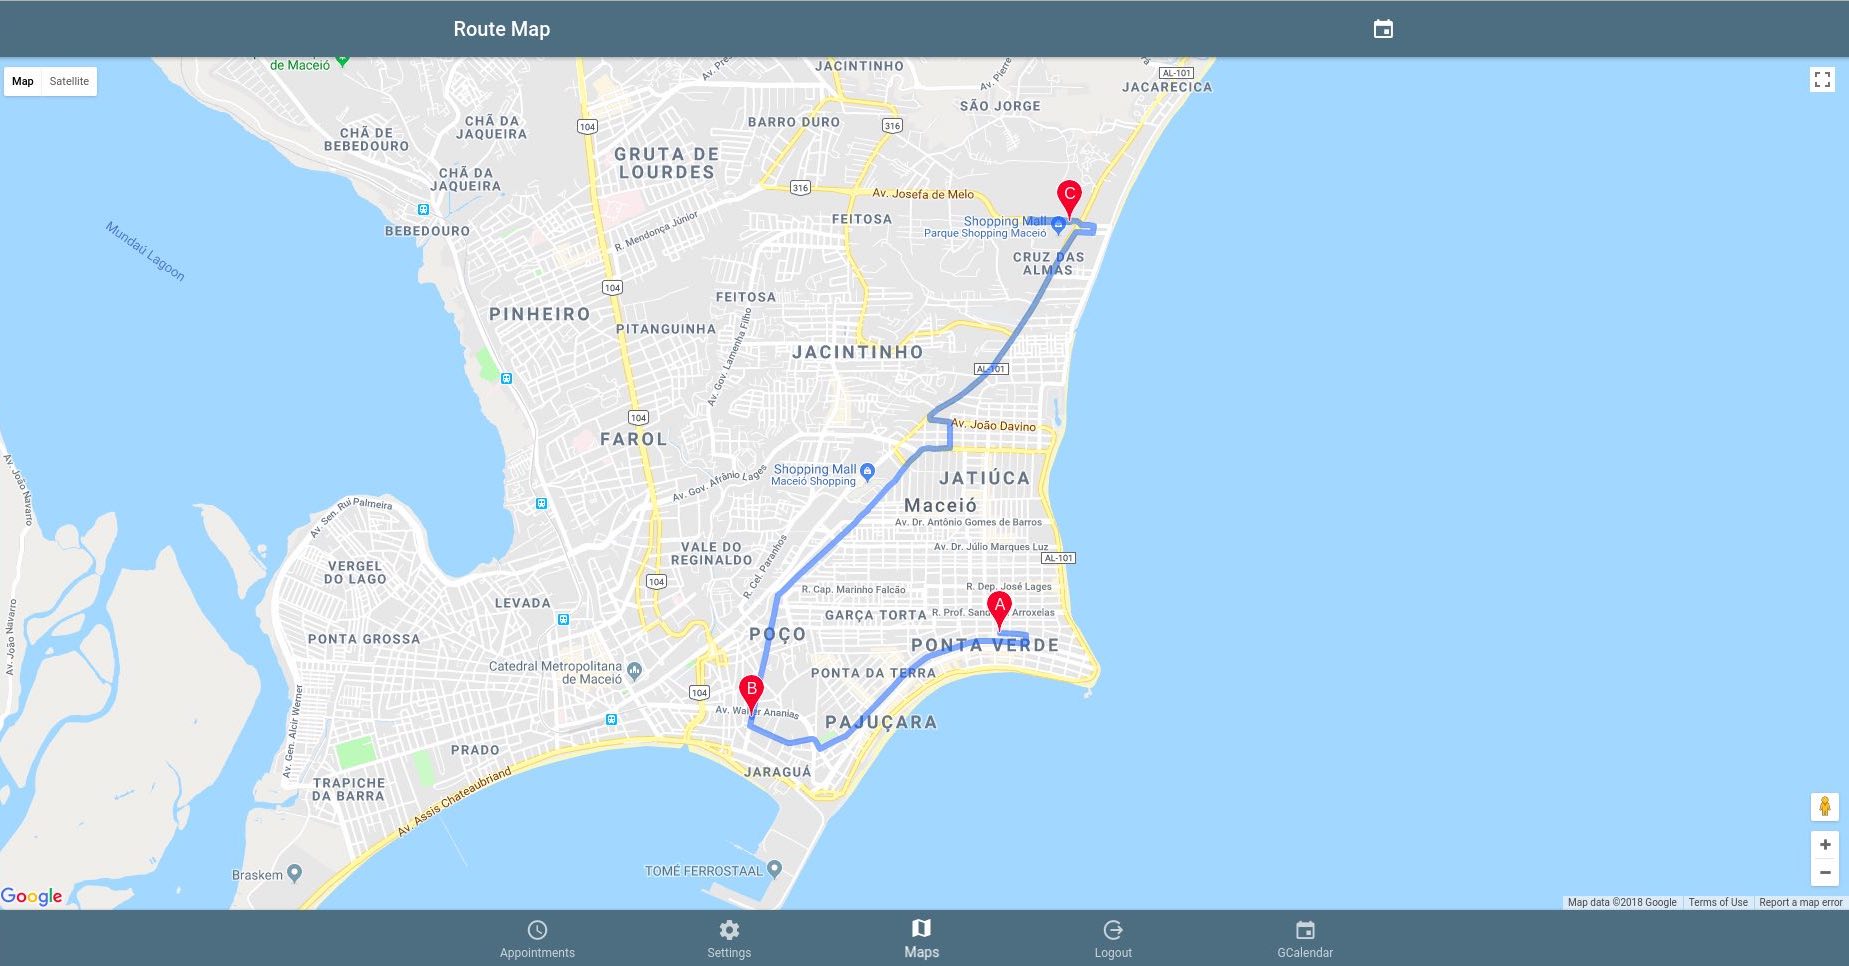1849x966 pixels.
Task: Click the Map data ©2018 Google text
Action: pyautogui.click(x=1622, y=902)
